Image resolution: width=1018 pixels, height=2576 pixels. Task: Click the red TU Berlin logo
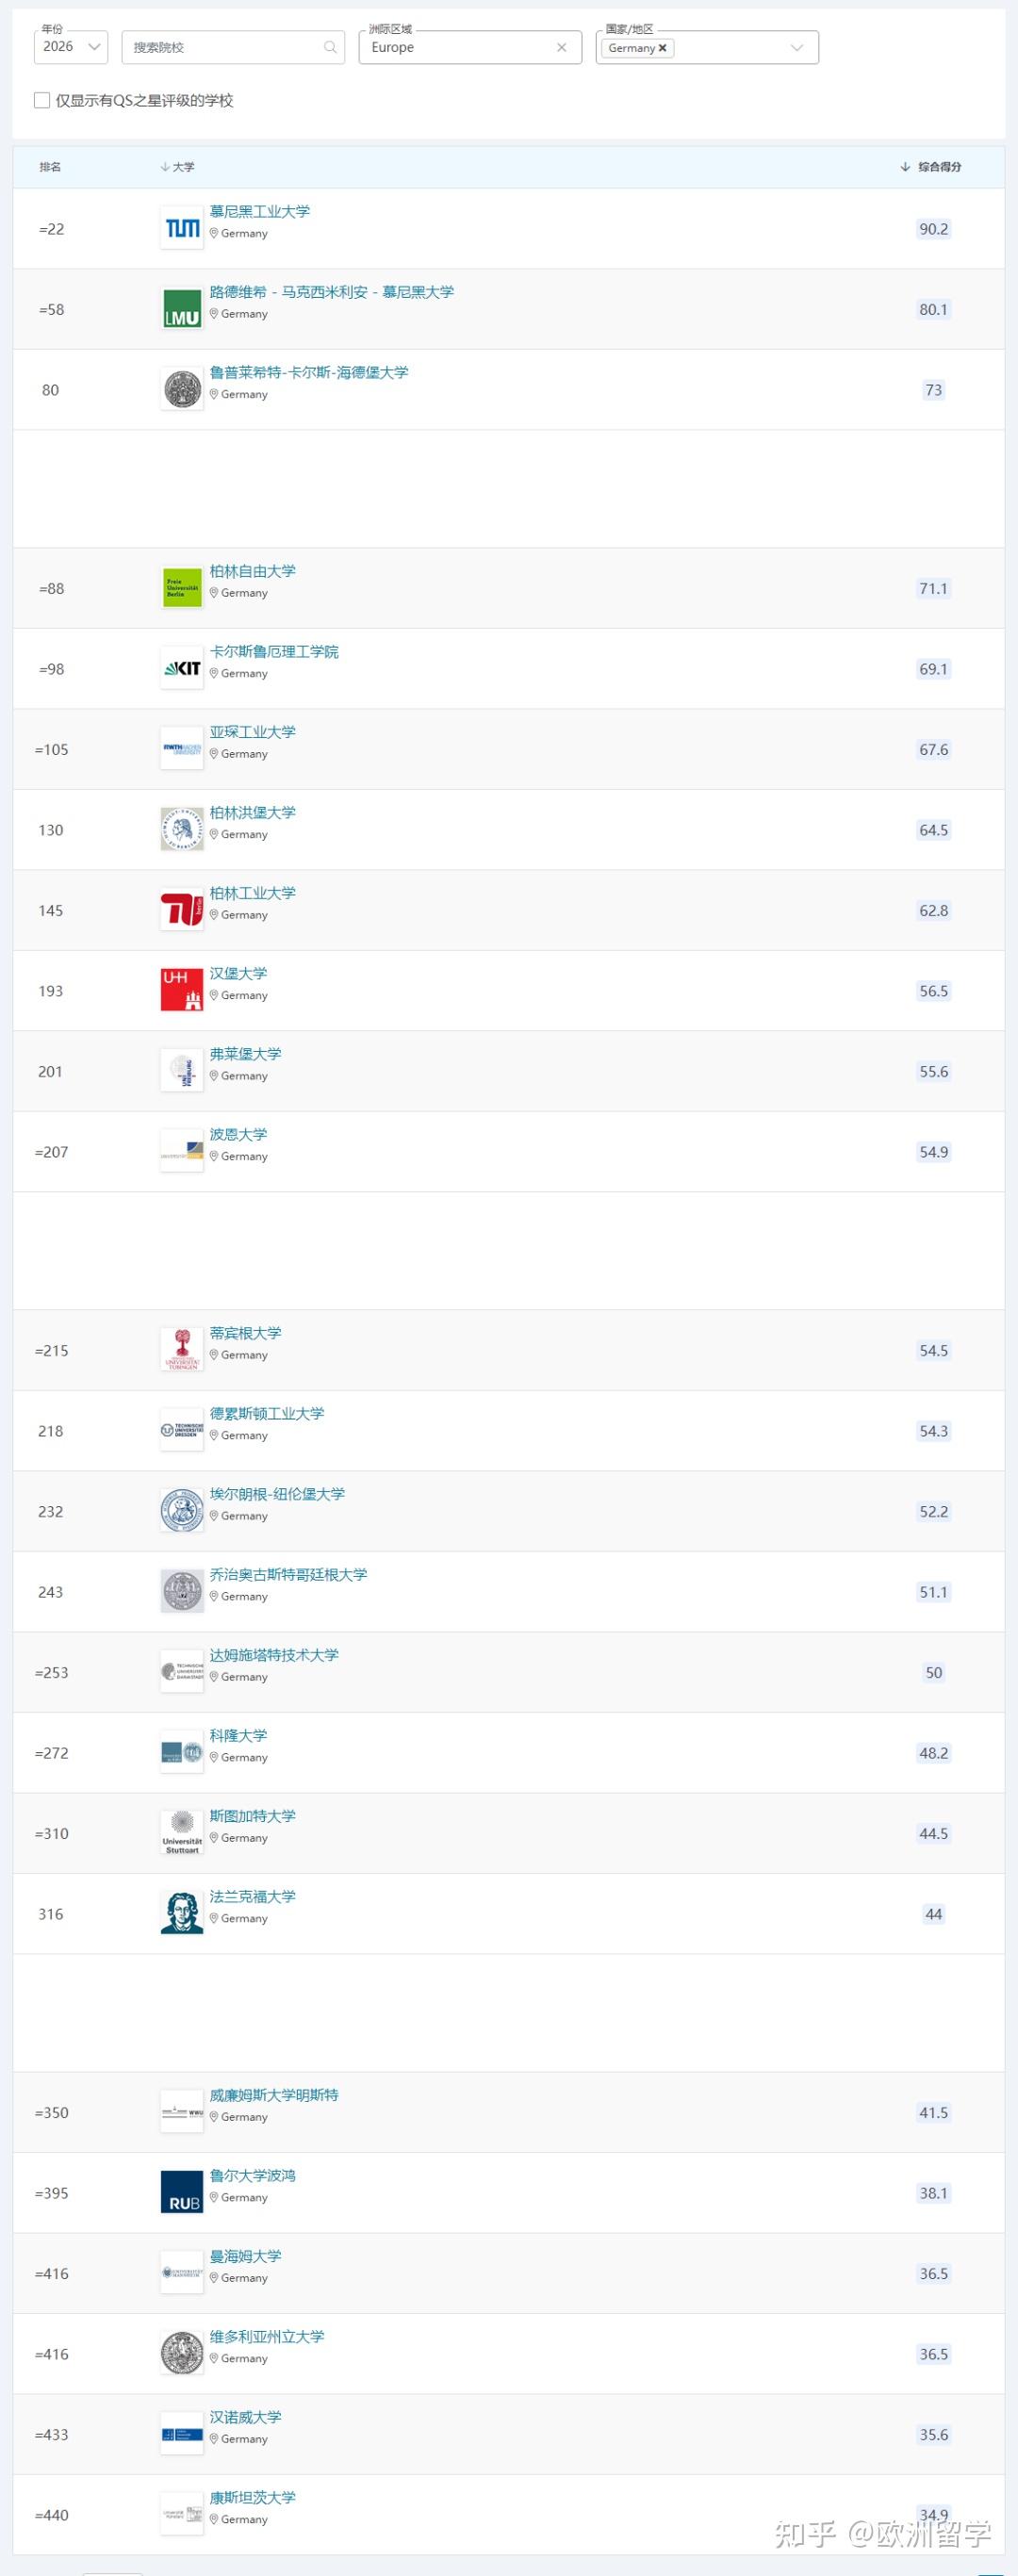click(x=182, y=910)
